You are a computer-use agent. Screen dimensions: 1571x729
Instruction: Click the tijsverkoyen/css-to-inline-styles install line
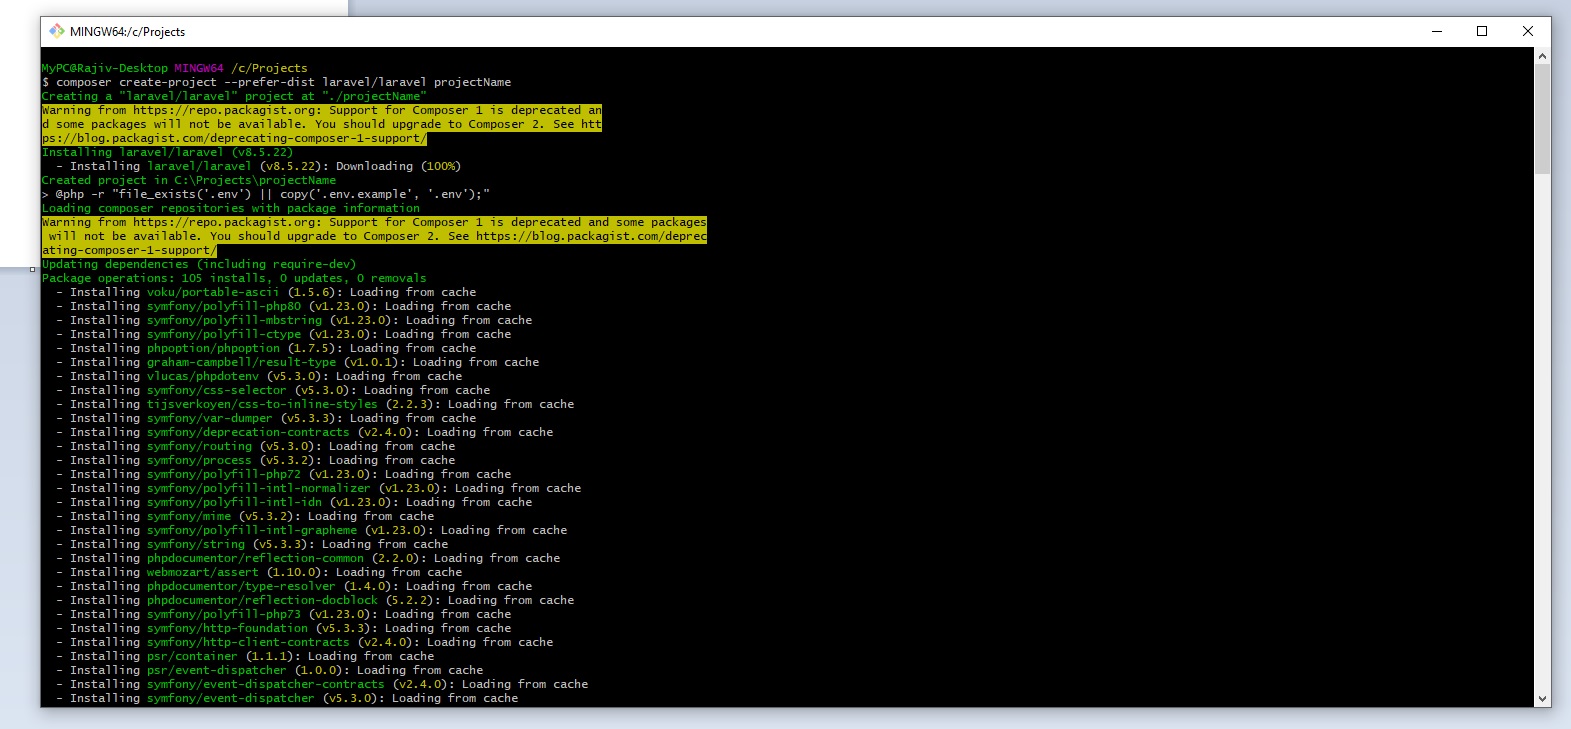click(315, 404)
